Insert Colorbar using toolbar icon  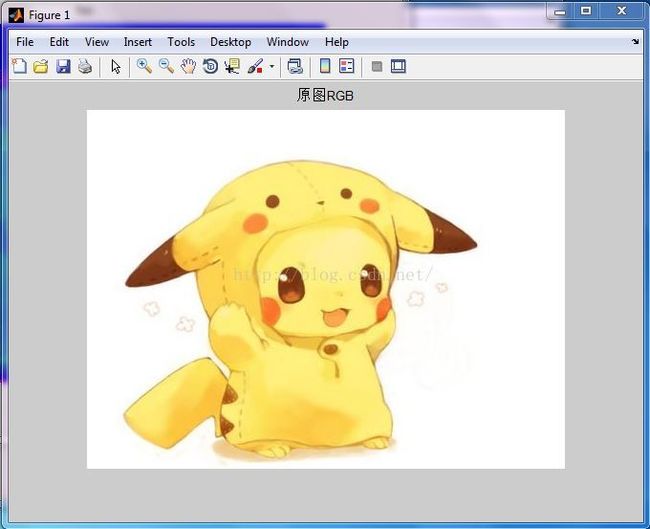point(325,66)
